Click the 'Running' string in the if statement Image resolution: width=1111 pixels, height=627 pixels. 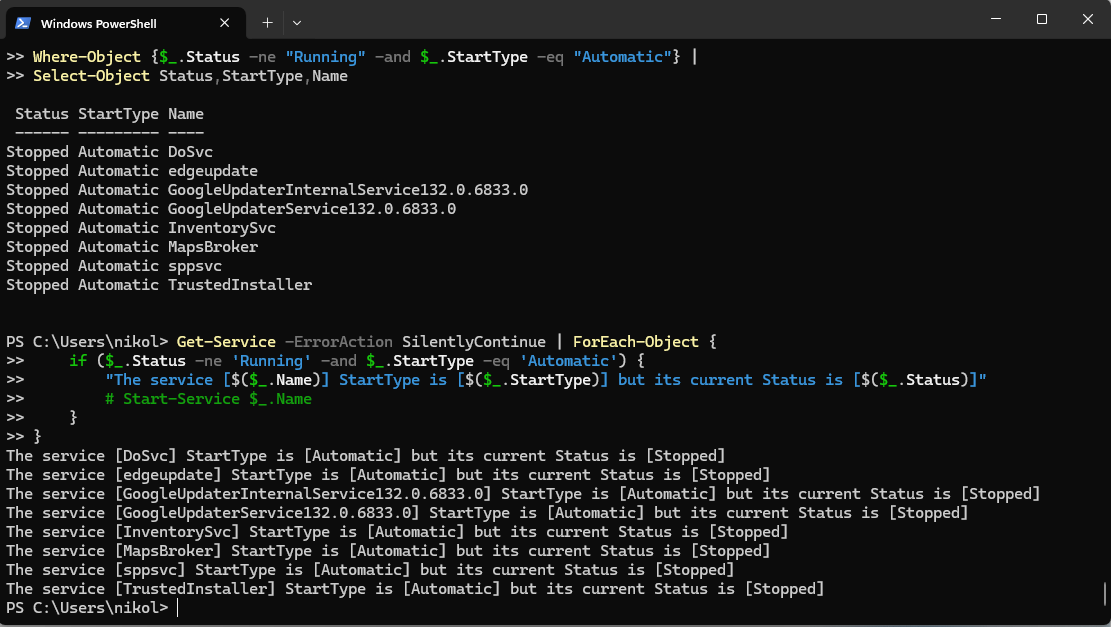pyautogui.click(x=271, y=361)
